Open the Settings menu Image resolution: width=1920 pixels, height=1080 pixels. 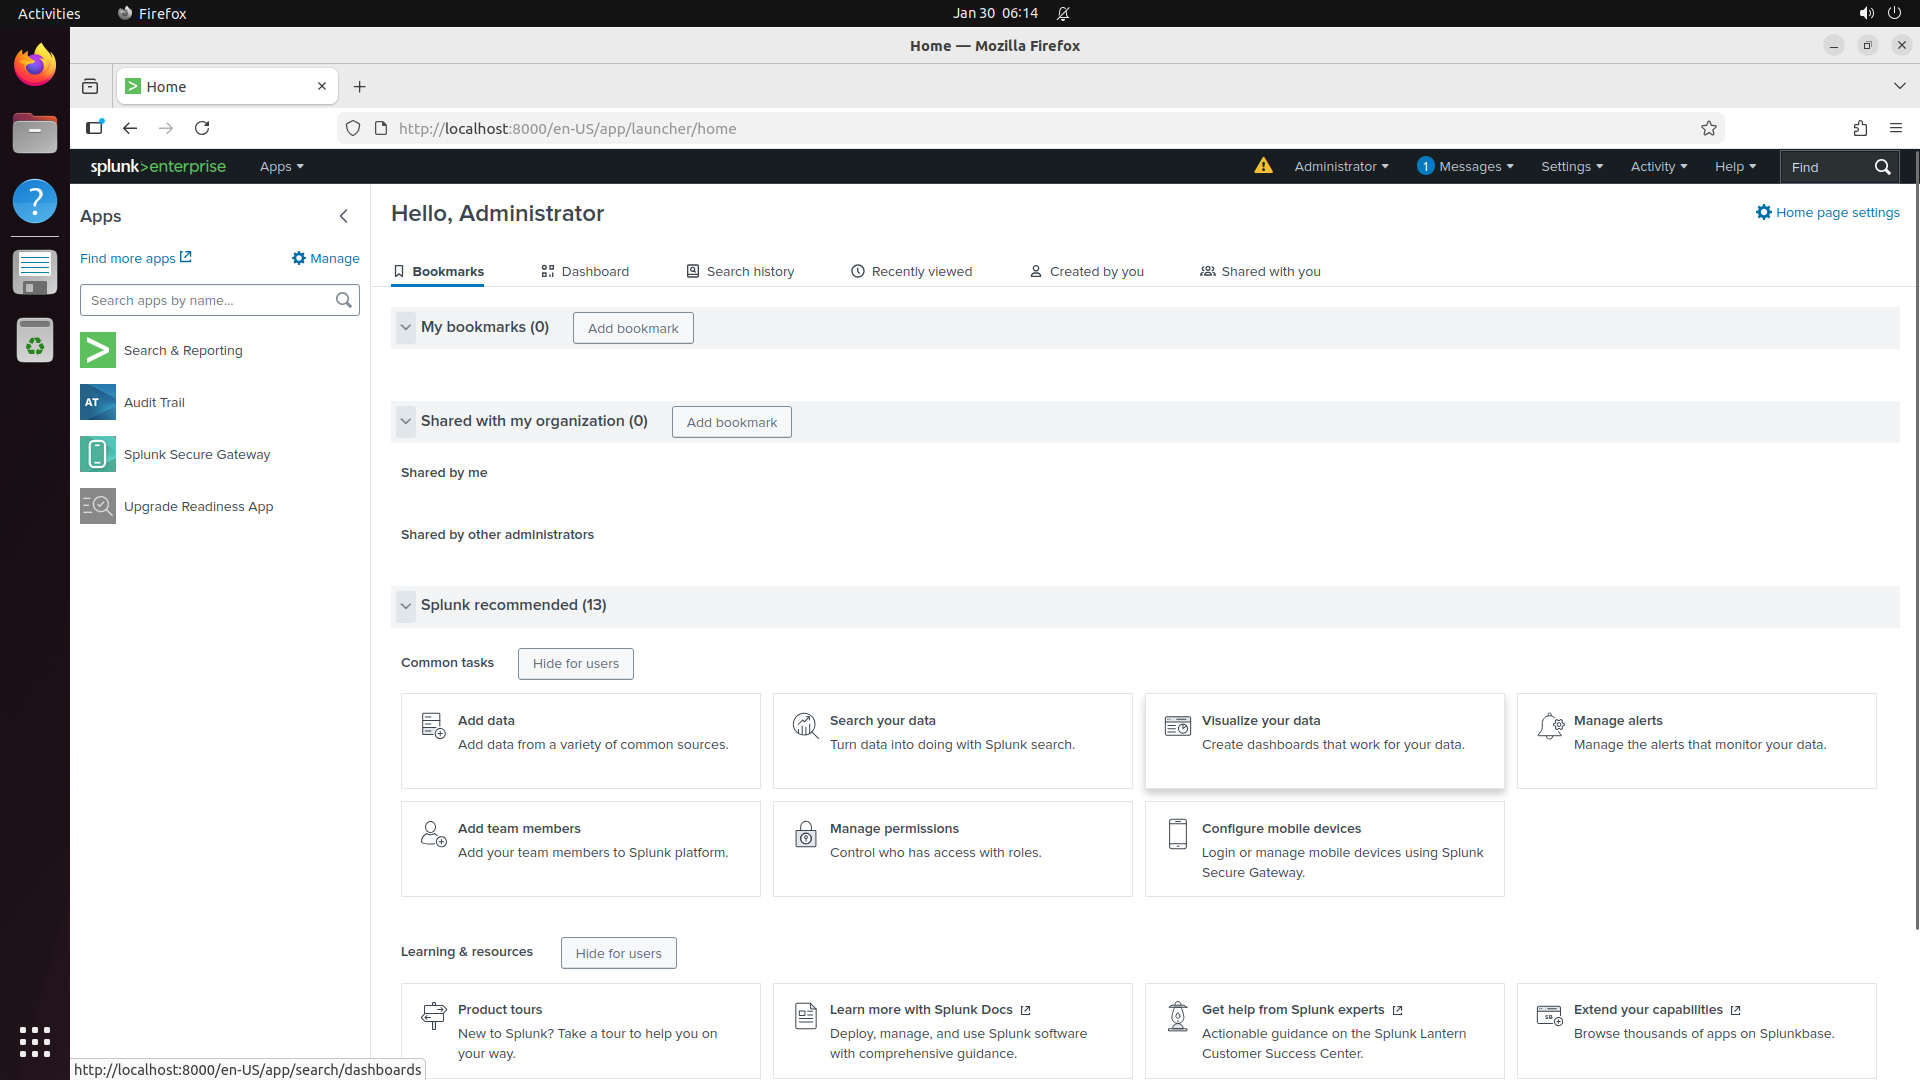(x=1570, y=166)
